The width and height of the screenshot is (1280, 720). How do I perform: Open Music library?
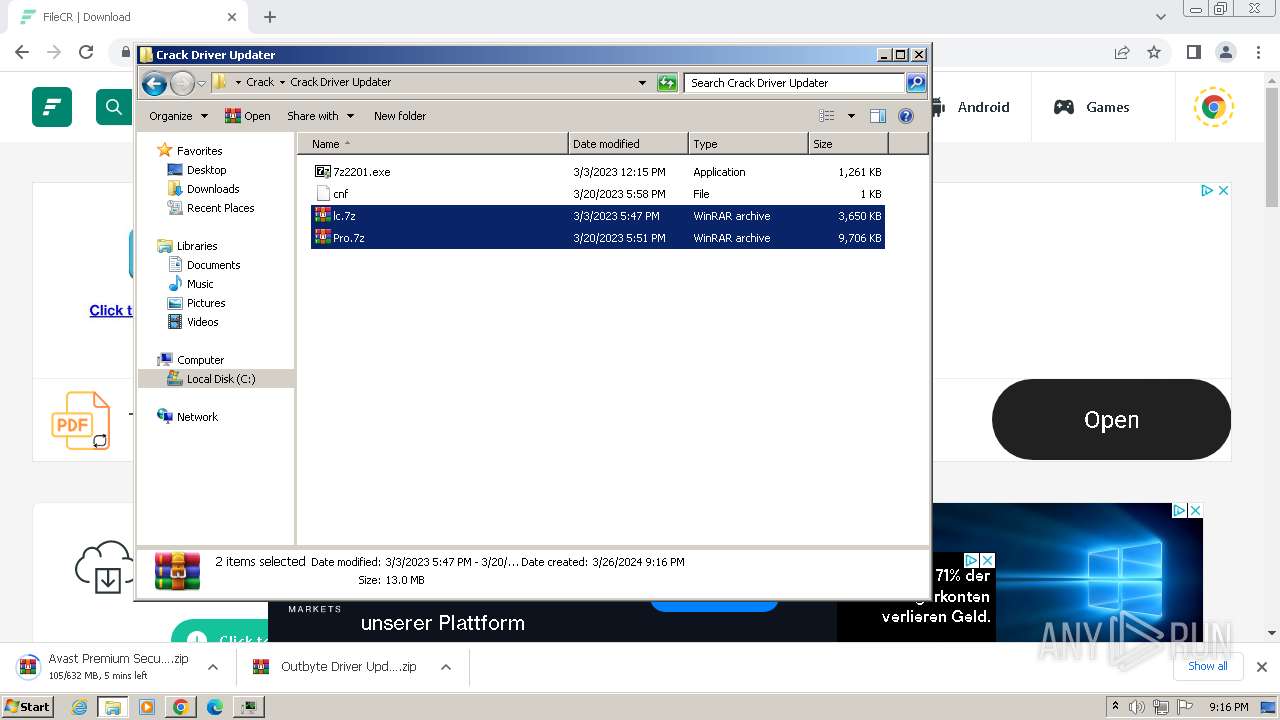(x=191, y=284)
